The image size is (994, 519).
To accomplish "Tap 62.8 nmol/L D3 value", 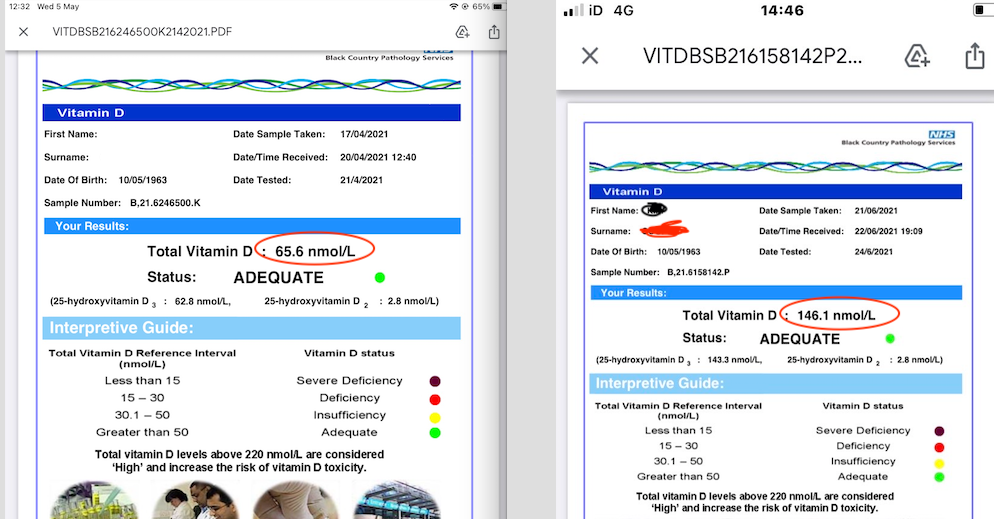I will point(203,302).
